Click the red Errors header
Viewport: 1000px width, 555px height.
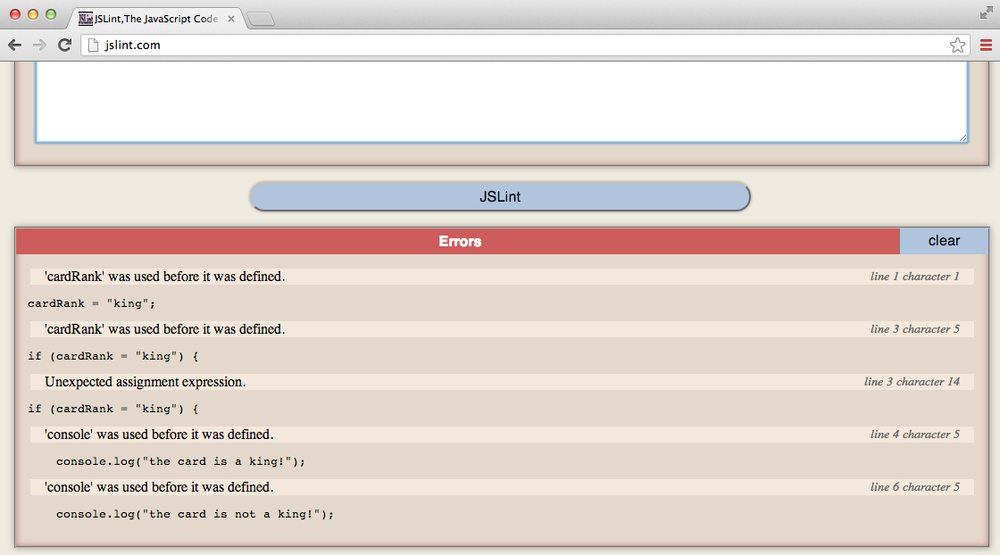(x=458, y=241)
